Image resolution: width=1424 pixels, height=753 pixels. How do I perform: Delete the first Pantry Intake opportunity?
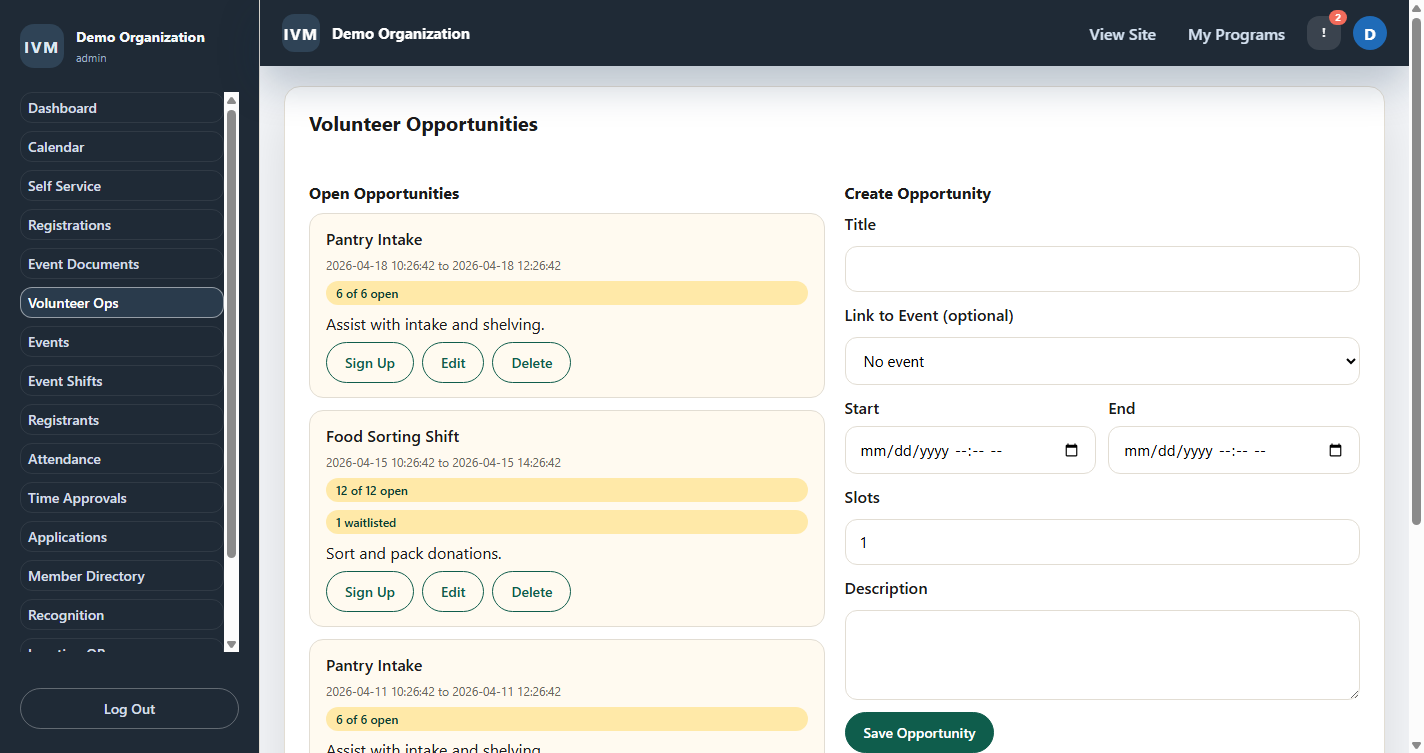531,363
